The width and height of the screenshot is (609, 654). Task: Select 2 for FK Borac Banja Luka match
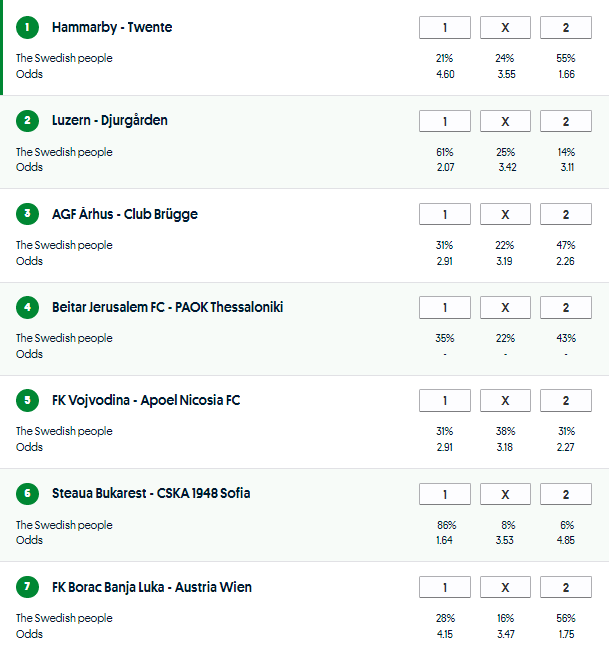pyautogui.click(x=565, y=587)
